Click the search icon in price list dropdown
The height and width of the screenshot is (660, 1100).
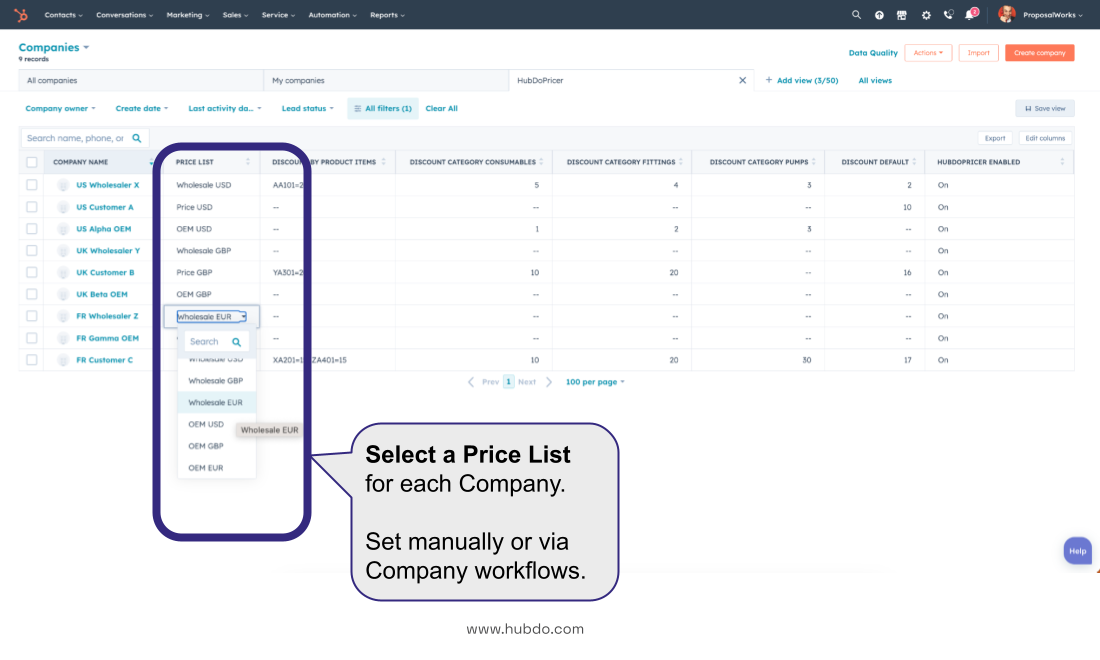click(x=236, y=342)
